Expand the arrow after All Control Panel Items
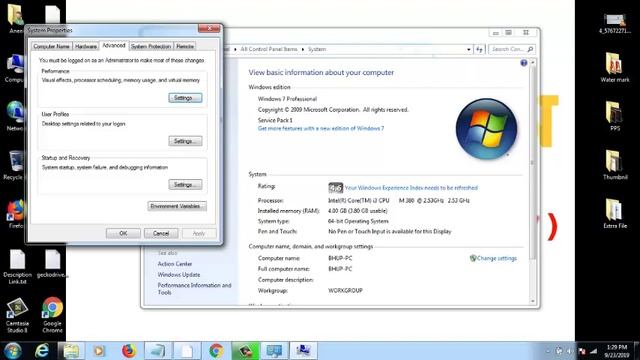Viewport: 640px width, 360px height. coord(303,49)
